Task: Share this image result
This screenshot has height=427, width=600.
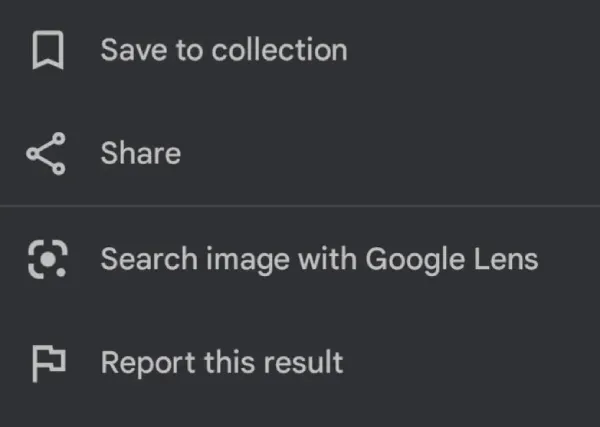Action: pos(140,154)
